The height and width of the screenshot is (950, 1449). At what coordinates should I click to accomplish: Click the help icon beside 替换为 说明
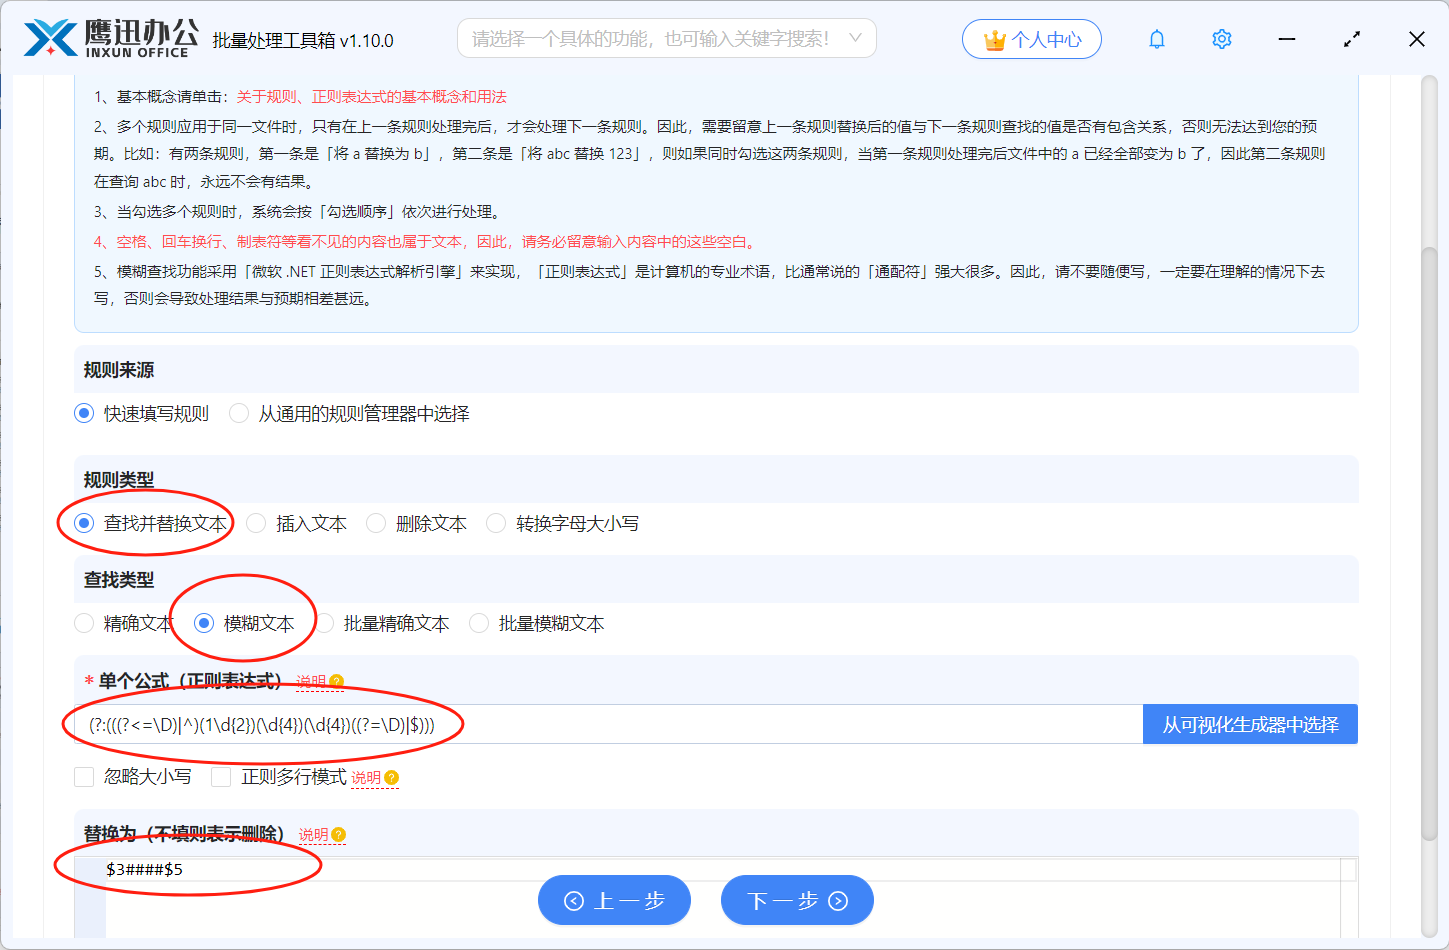(339, 835)
